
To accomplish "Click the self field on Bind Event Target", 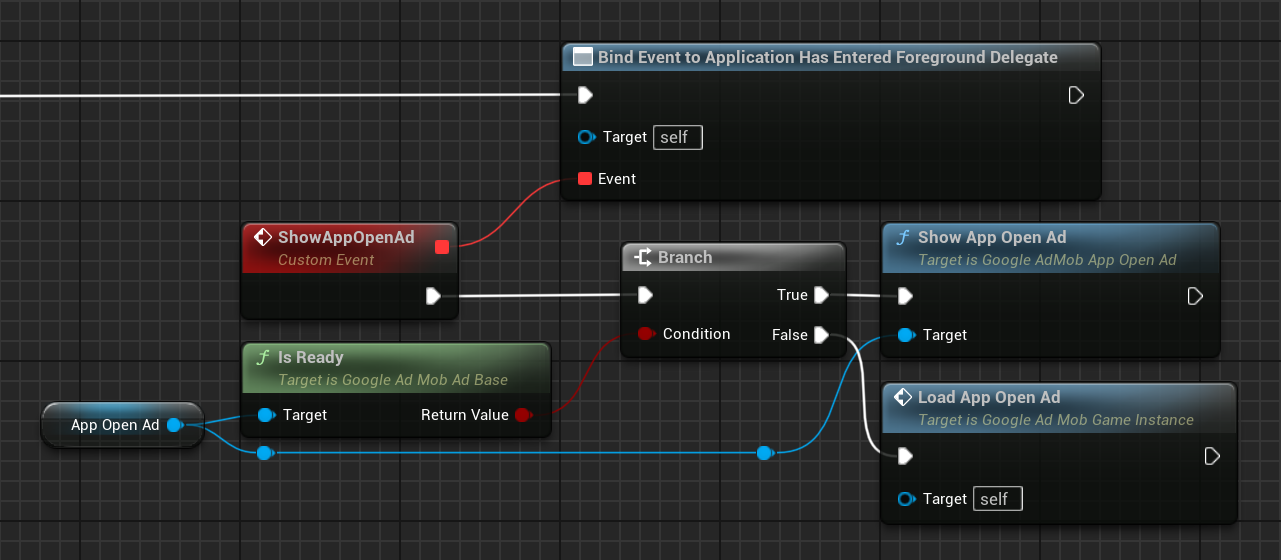I will point(677,137).
